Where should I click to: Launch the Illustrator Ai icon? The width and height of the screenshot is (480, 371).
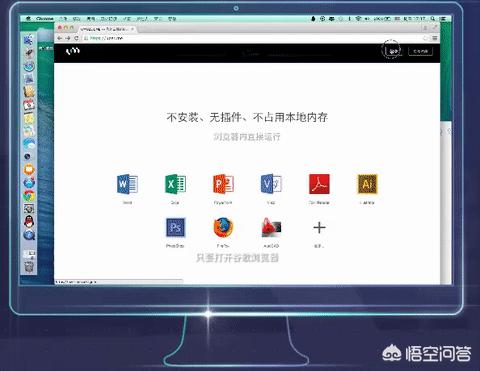click(x=367, y=184)
